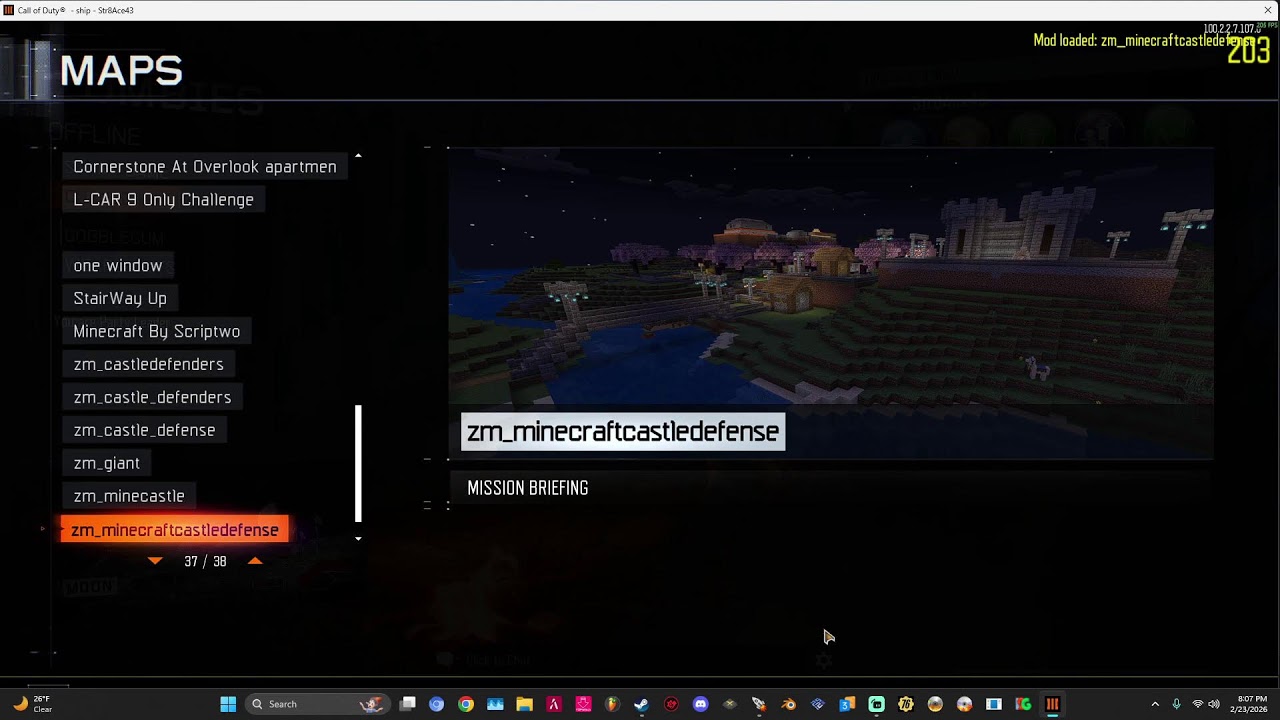
Task: Open Discord from the taskbar
Action: (700, 704)
